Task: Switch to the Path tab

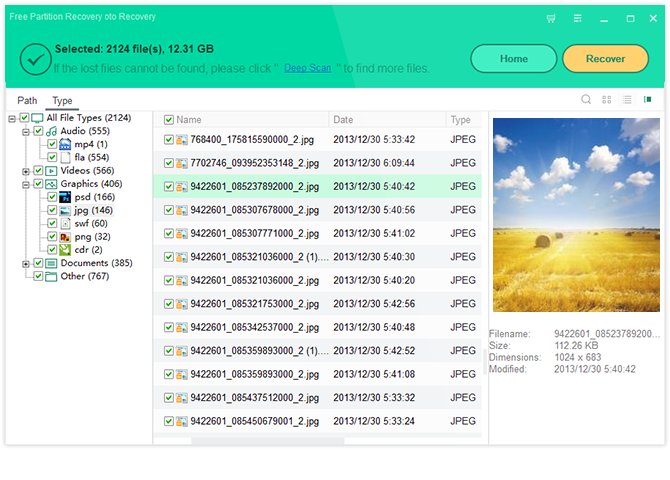Action: 27,101
